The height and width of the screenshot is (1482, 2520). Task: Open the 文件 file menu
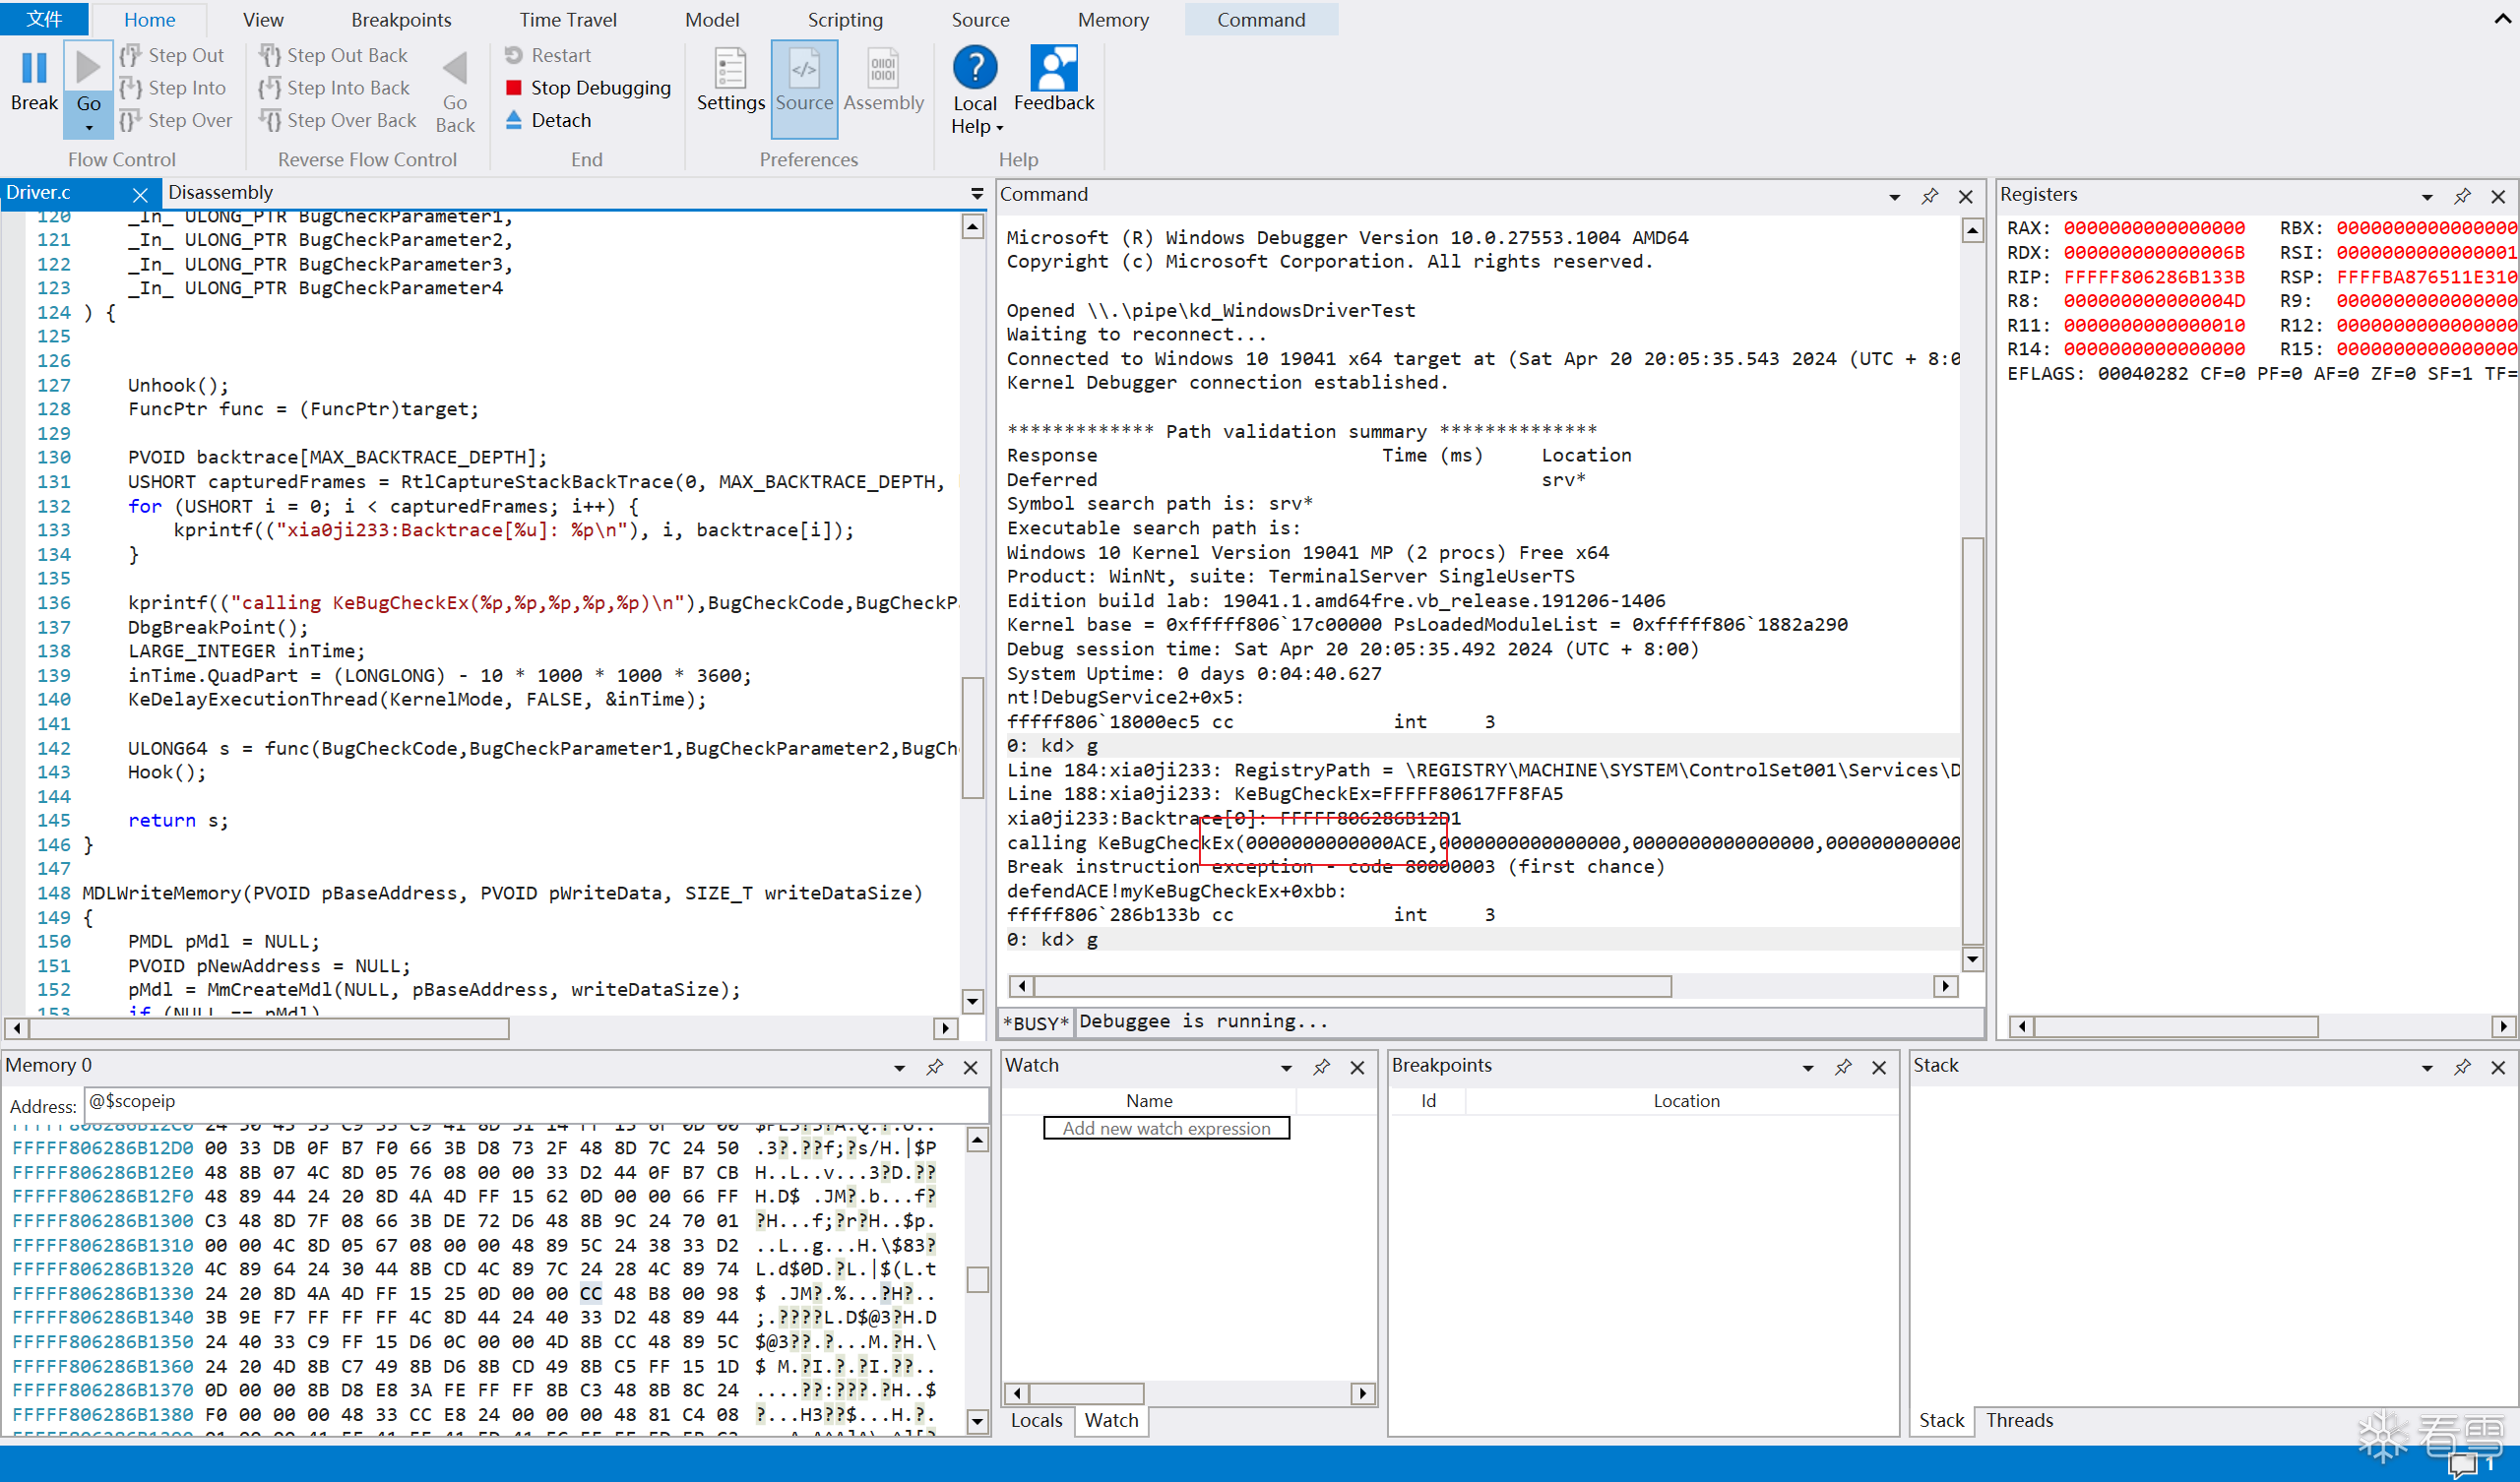(x=44, y=19)
